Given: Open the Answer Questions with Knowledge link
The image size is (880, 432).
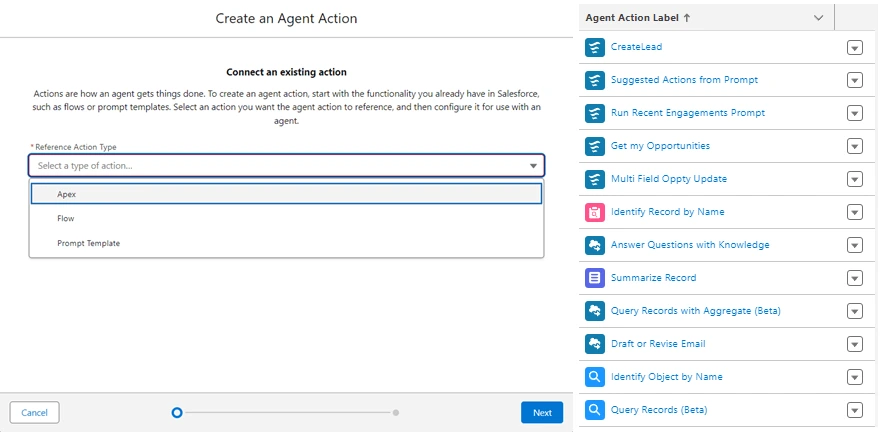Looking at the screenshot, I should pyautogui.click(x=690, y=245).
